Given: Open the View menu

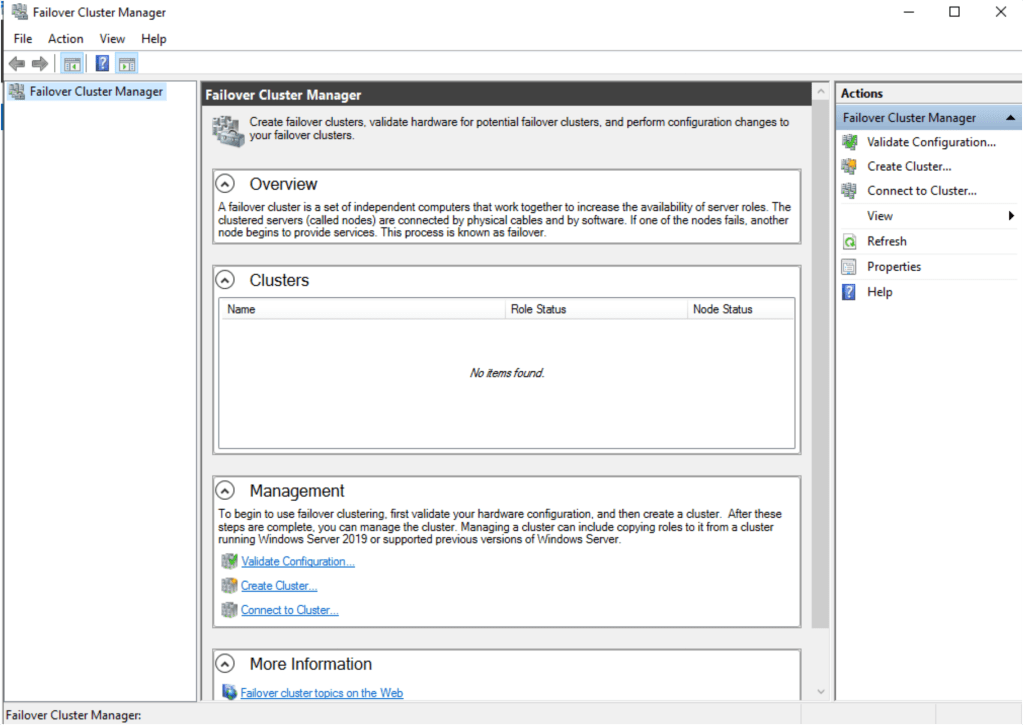Looking at the screenshot, I should [111, 38].
